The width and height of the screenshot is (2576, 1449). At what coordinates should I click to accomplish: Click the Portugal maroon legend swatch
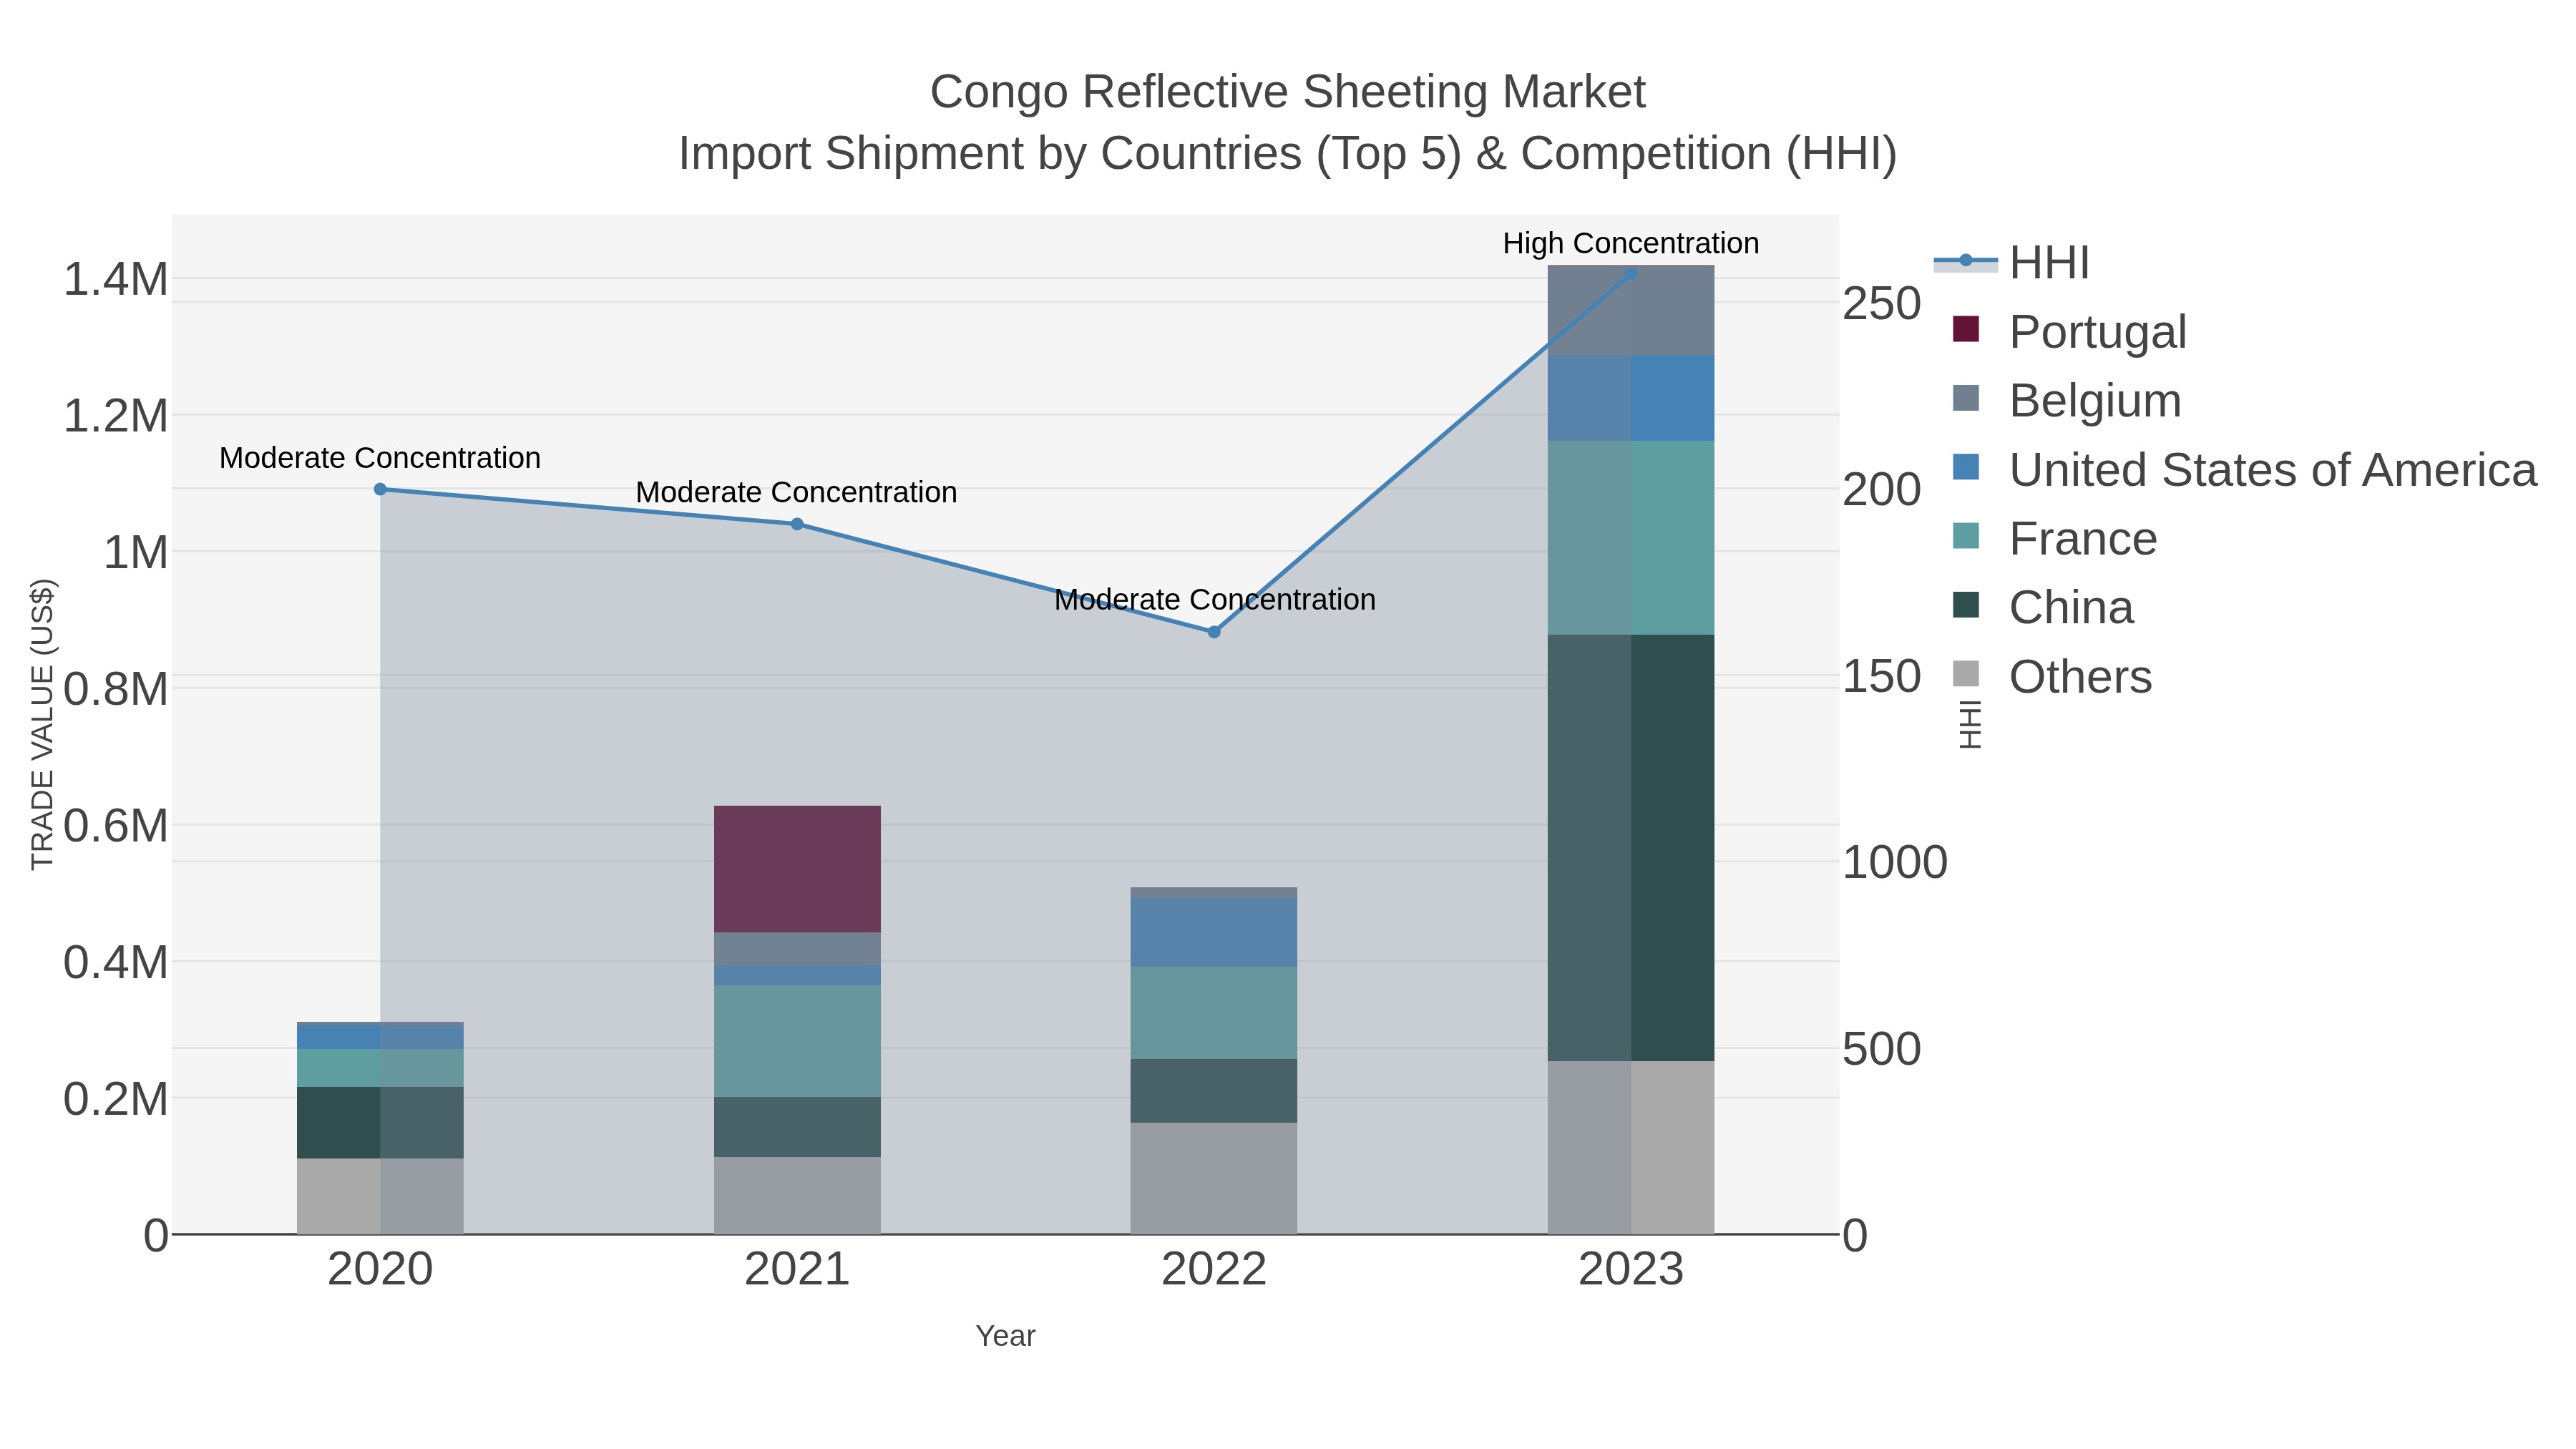(x=1965, y=329)
